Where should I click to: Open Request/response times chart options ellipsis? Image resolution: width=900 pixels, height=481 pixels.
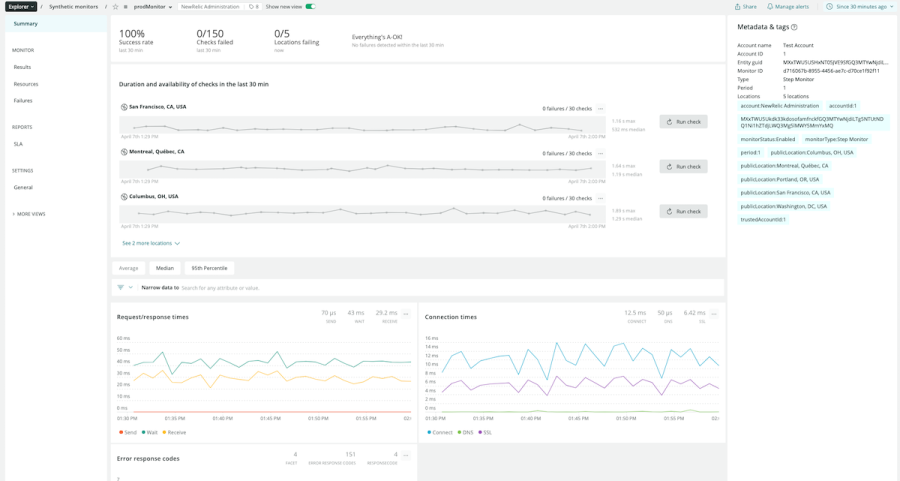[406, 314]
